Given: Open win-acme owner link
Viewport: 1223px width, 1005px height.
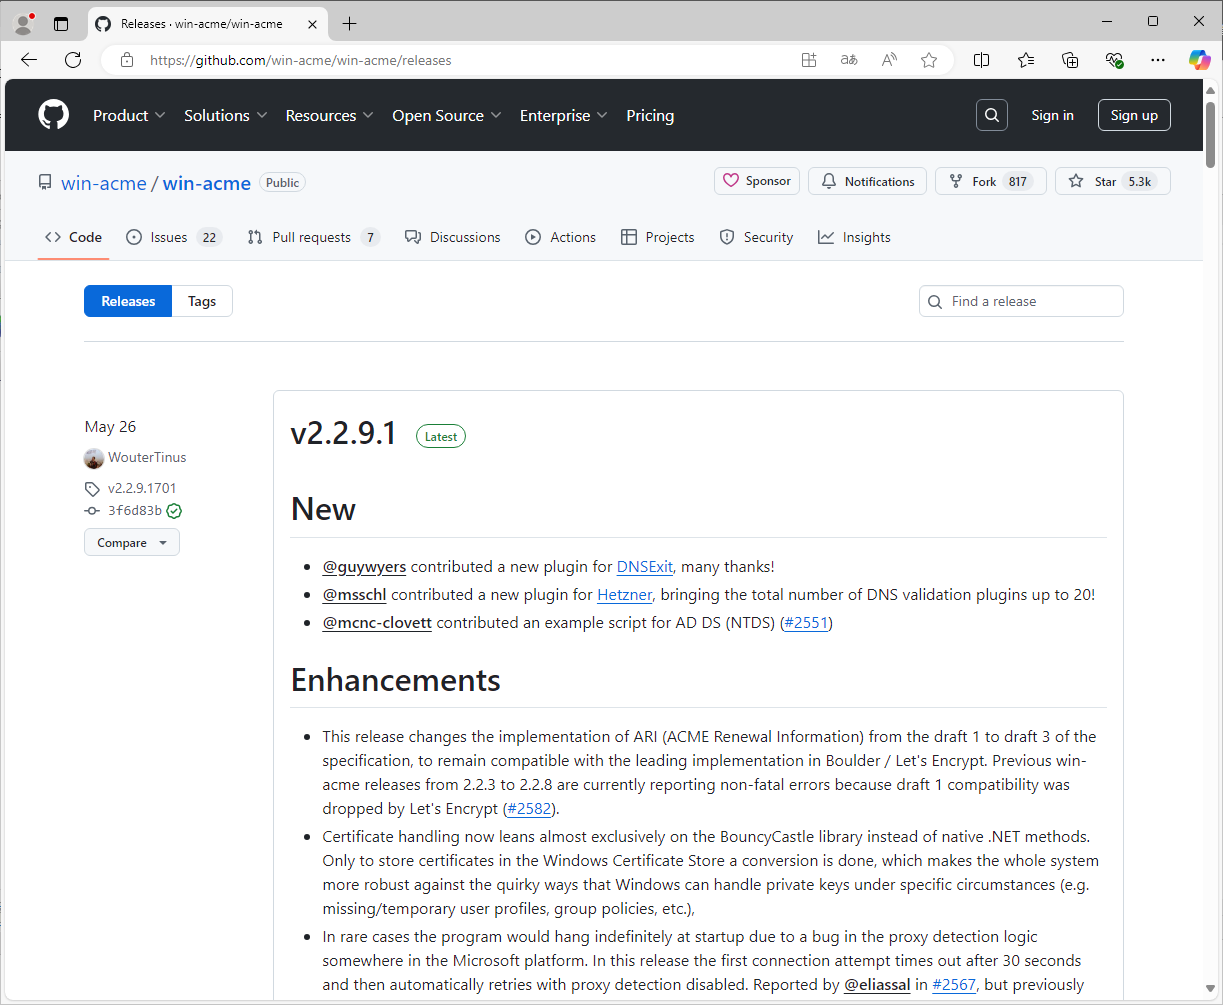Looking at the screenshot, I should pos(104,183).
